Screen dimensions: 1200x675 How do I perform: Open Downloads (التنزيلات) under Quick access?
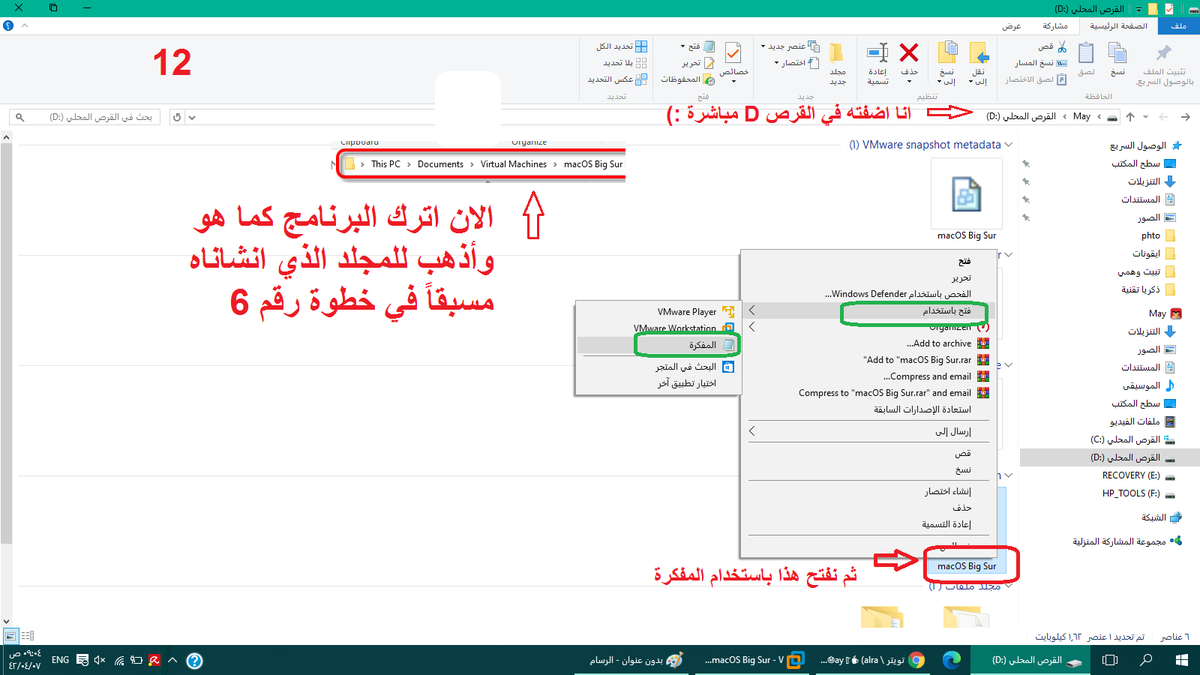point(1152,181)
